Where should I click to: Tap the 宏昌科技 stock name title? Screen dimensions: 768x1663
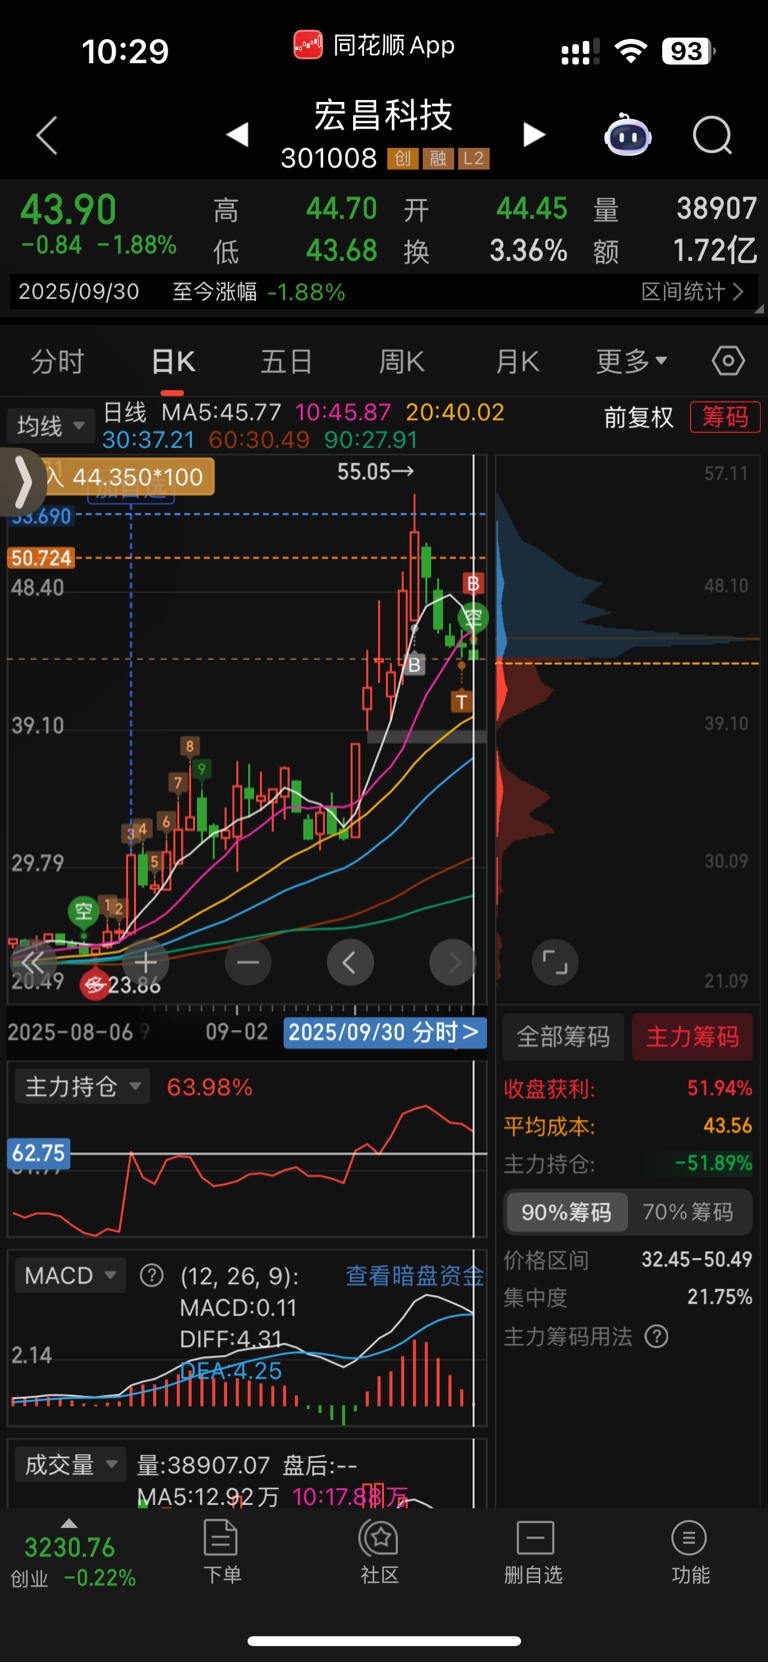click(384, 115)
